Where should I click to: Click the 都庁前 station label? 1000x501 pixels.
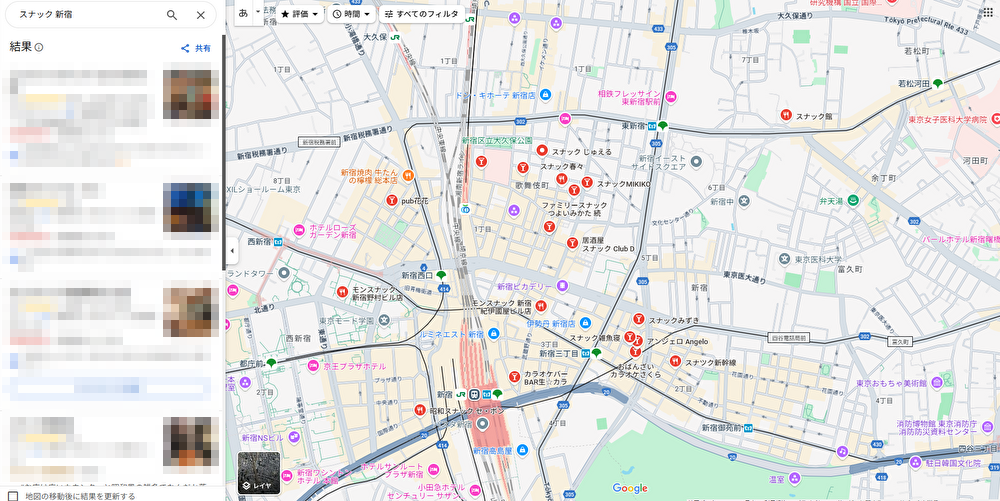(x=253, y=363)
